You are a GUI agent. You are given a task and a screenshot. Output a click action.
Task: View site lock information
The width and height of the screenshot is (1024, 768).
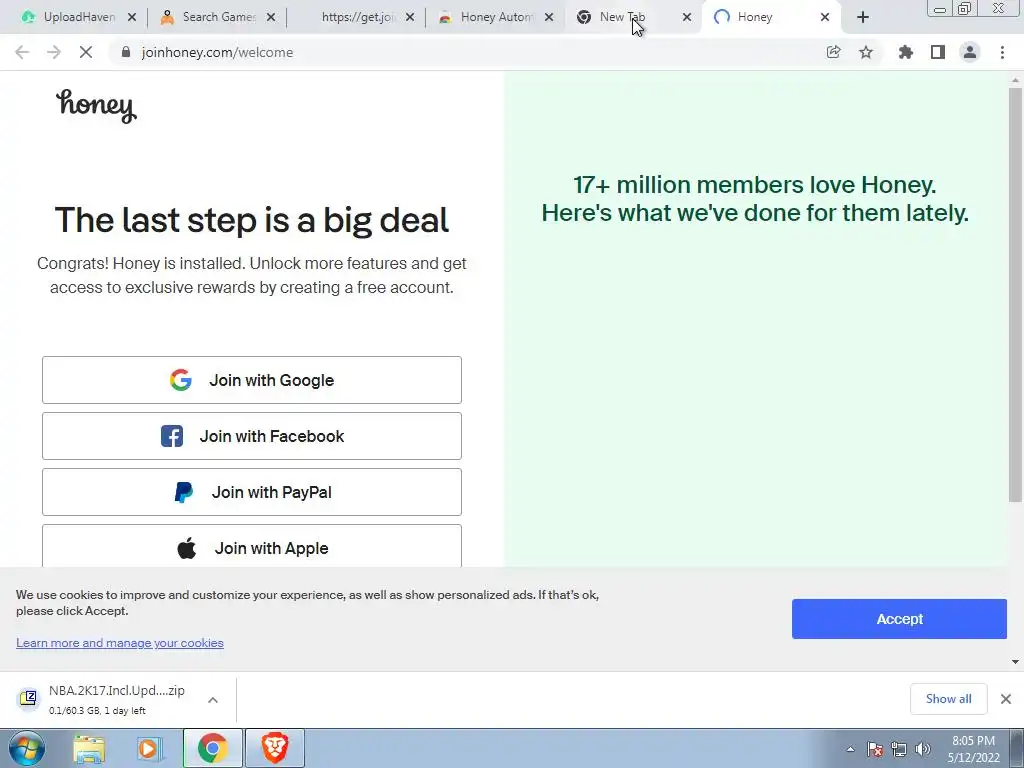[x=126, y=52]
